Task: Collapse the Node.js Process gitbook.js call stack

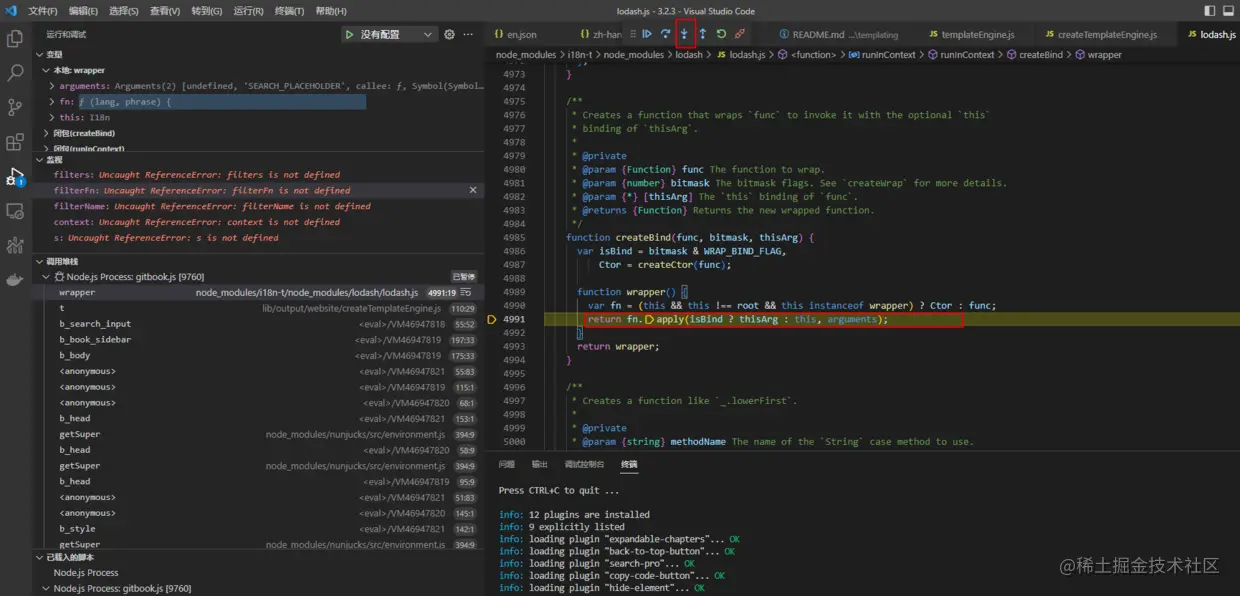Action: tap(46, 277)
